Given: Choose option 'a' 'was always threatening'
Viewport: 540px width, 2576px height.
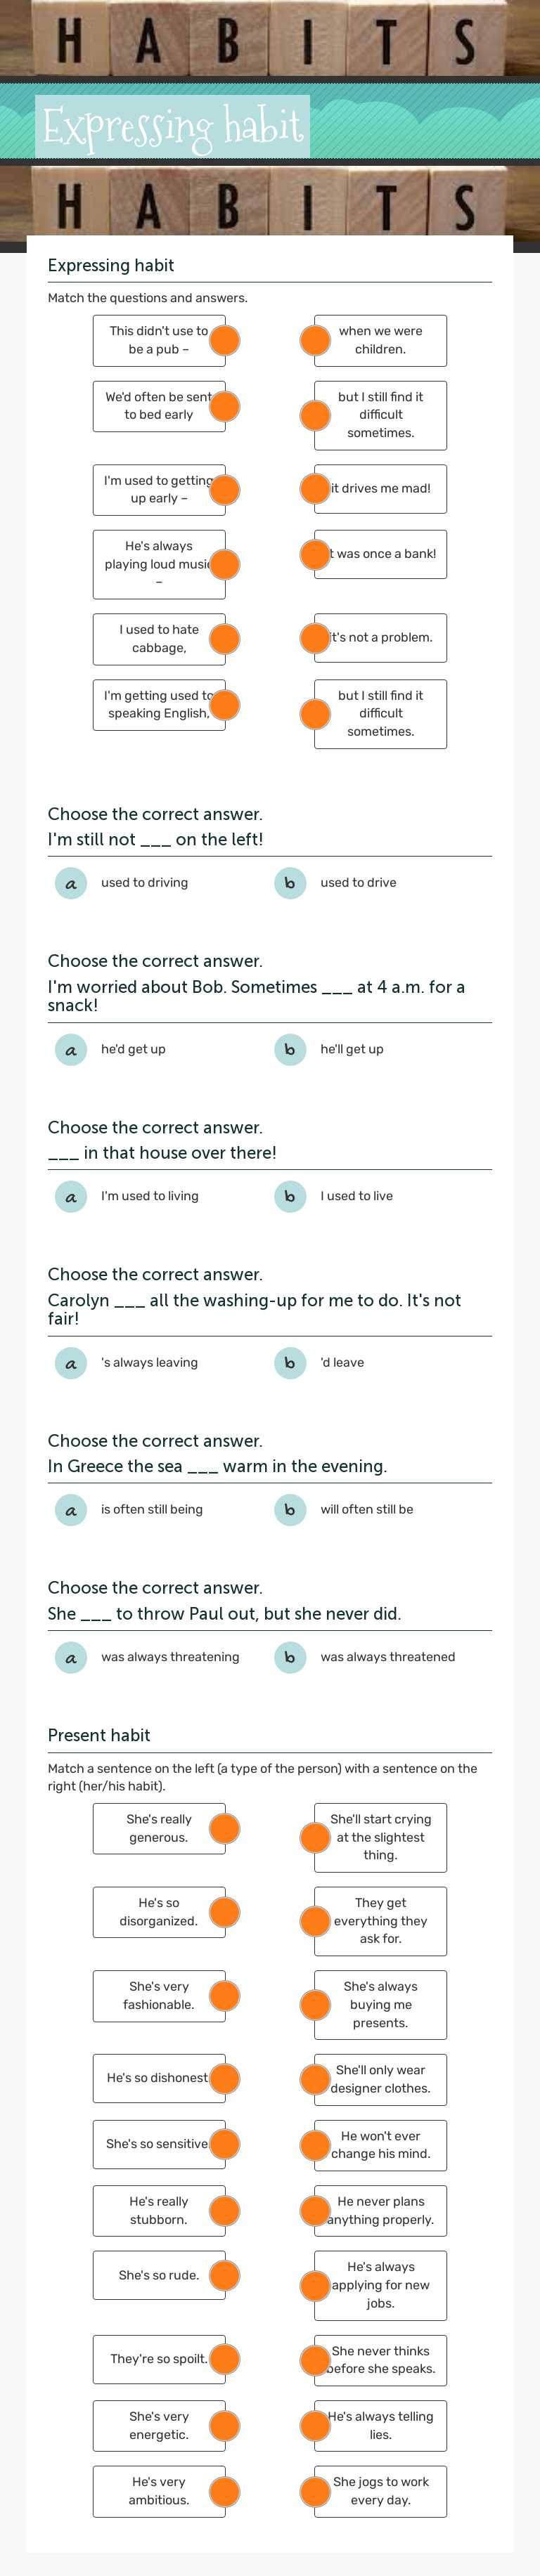Looking at the screenshot, I should pos(69,1656).
